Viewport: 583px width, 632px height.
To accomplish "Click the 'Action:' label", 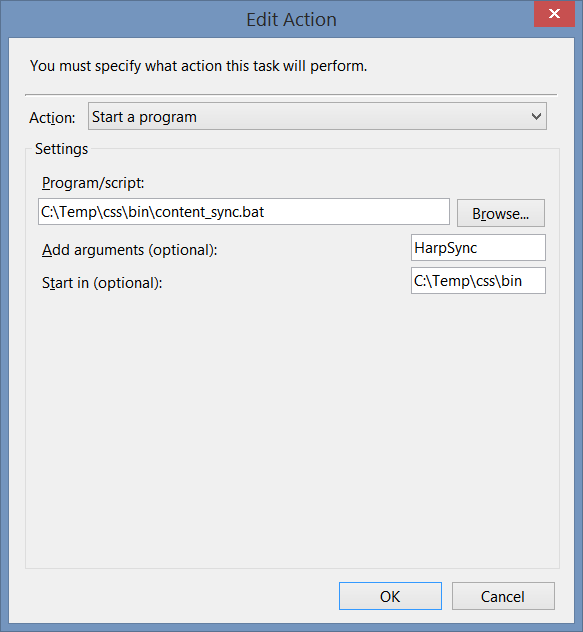I will tap(52, 118).
